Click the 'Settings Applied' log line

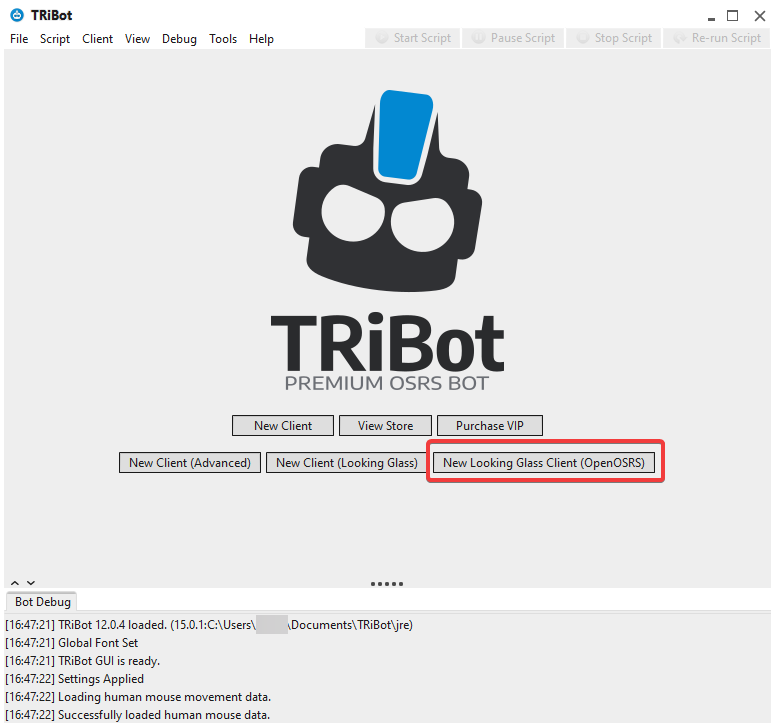pyautogui.click(x=75, y=679)
